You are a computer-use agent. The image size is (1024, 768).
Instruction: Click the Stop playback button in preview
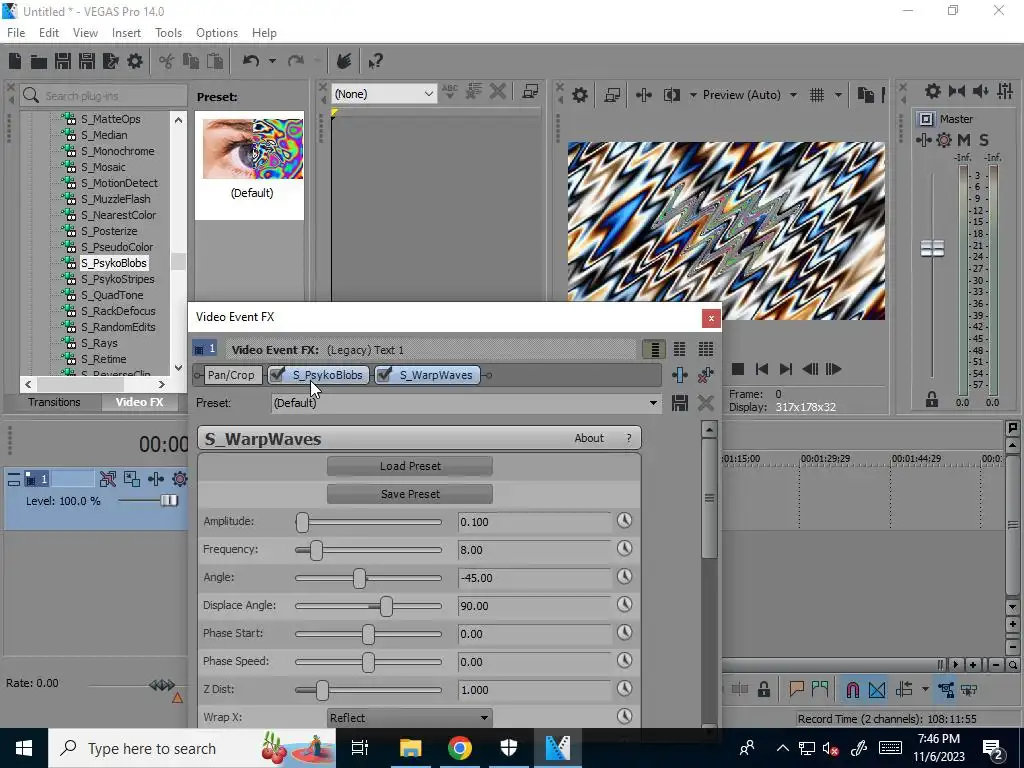pos(738,369)
